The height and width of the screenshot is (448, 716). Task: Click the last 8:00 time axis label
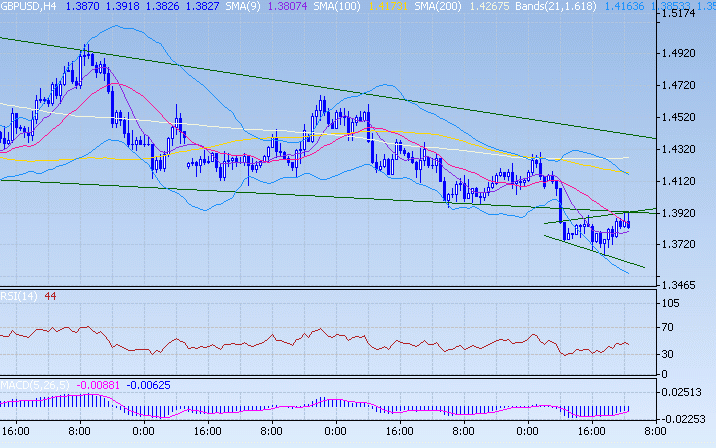coord(653,433)
